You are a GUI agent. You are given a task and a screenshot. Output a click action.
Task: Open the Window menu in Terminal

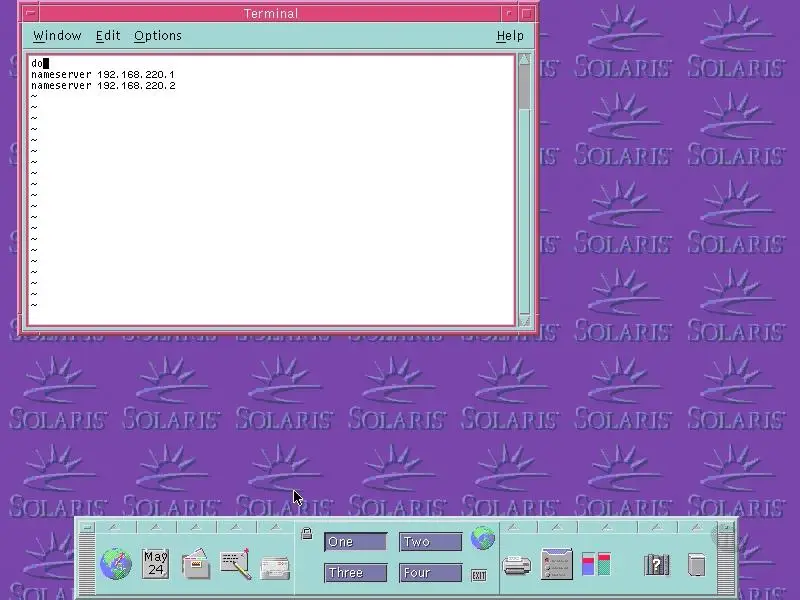tap(57, 36)
